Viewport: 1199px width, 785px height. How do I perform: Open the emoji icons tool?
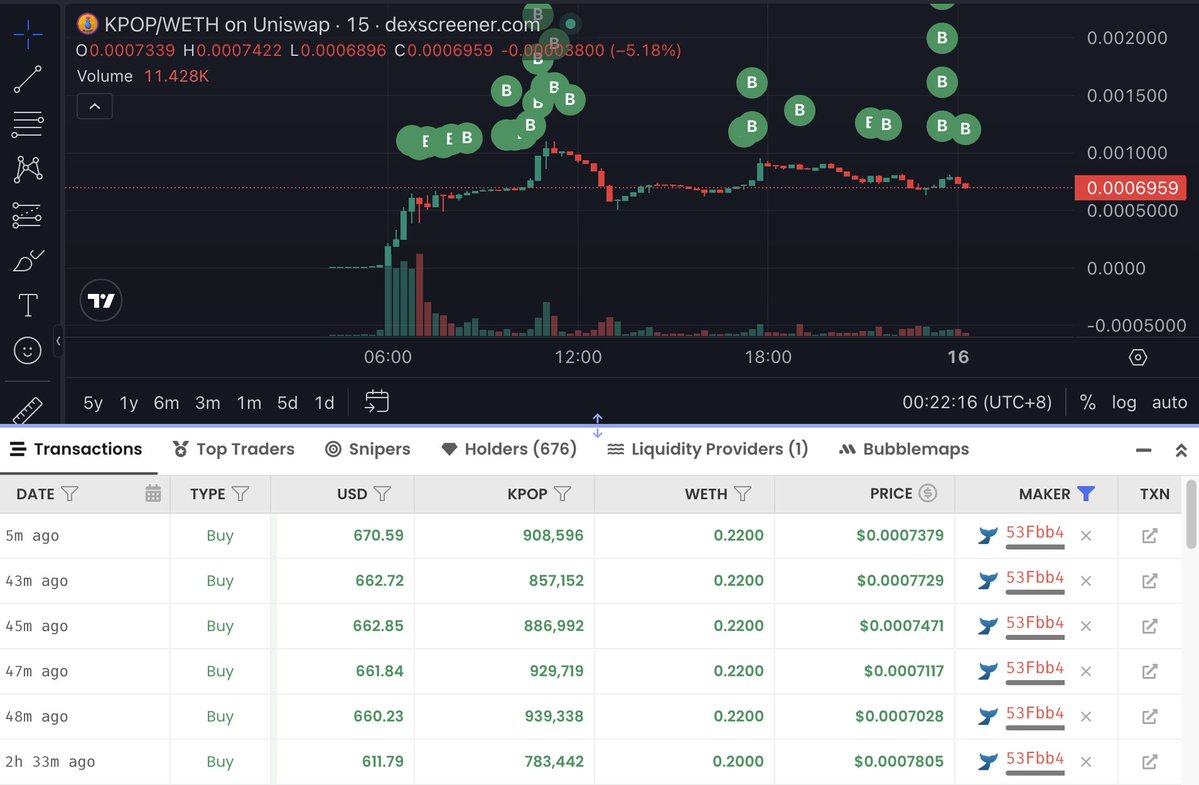click(x=28, y=351)
